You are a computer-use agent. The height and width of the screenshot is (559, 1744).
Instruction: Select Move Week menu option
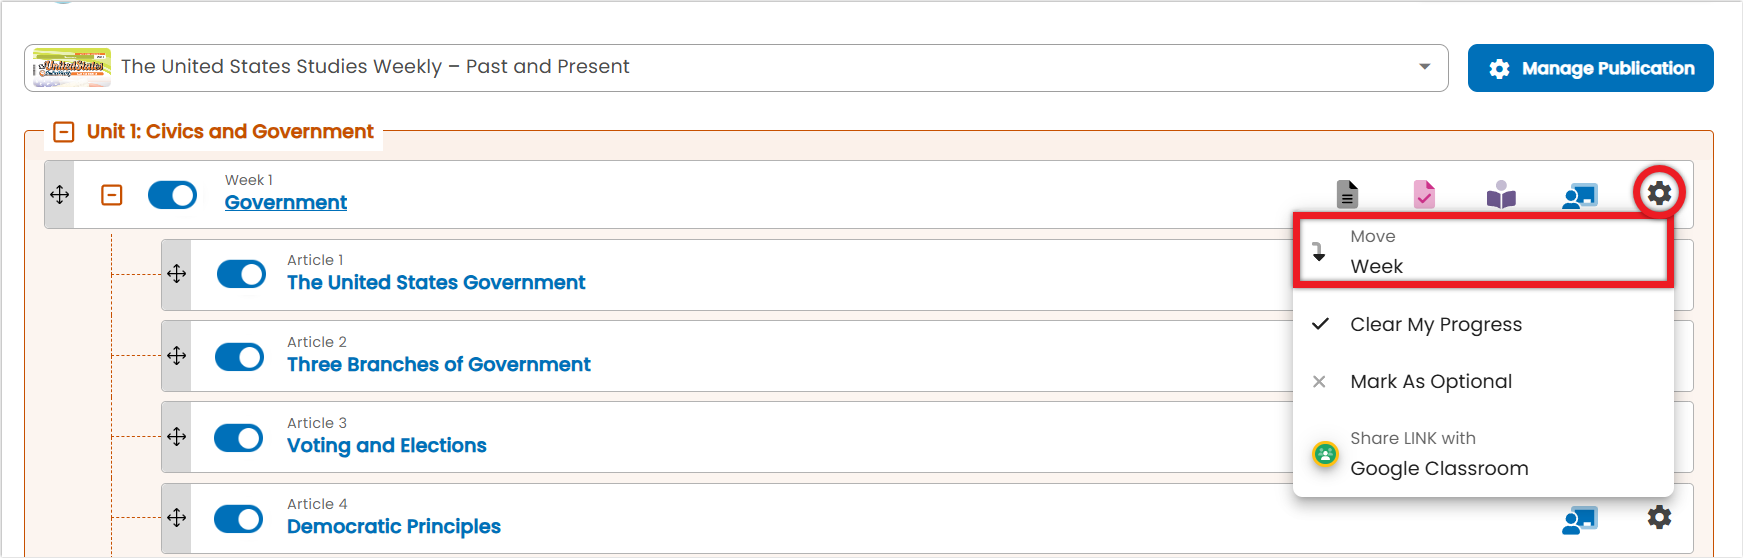1483,251
